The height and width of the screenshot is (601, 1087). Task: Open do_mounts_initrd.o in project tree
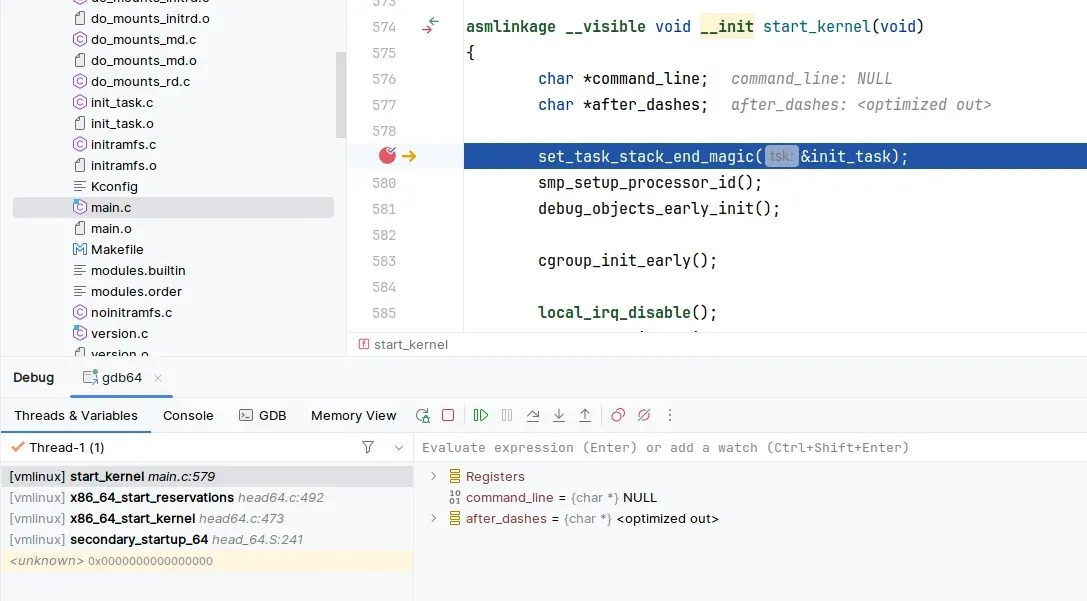point(150,19)
